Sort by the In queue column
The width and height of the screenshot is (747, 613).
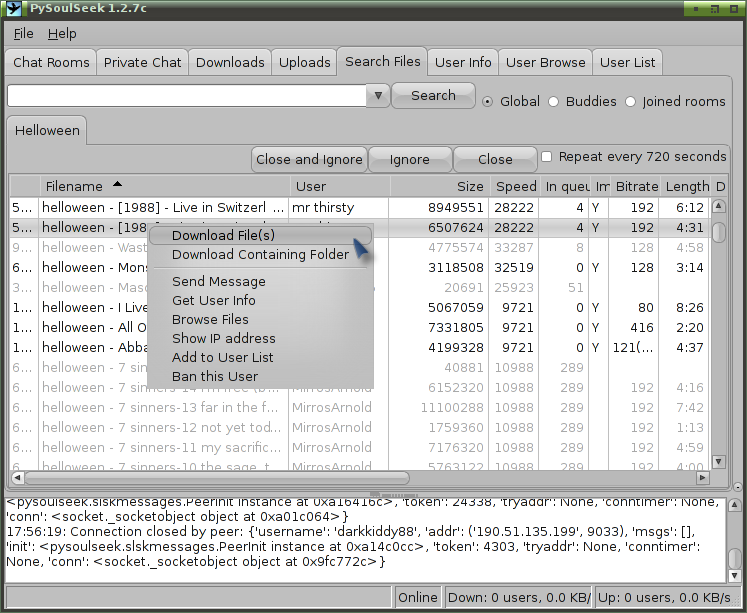click(x=566, y=186)
